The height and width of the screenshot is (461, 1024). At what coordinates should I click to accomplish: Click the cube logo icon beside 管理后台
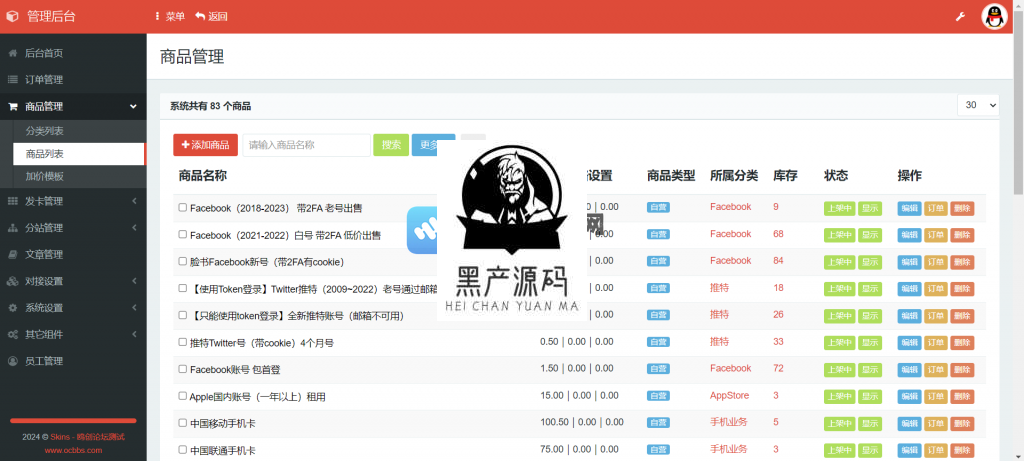click(13, 16)
